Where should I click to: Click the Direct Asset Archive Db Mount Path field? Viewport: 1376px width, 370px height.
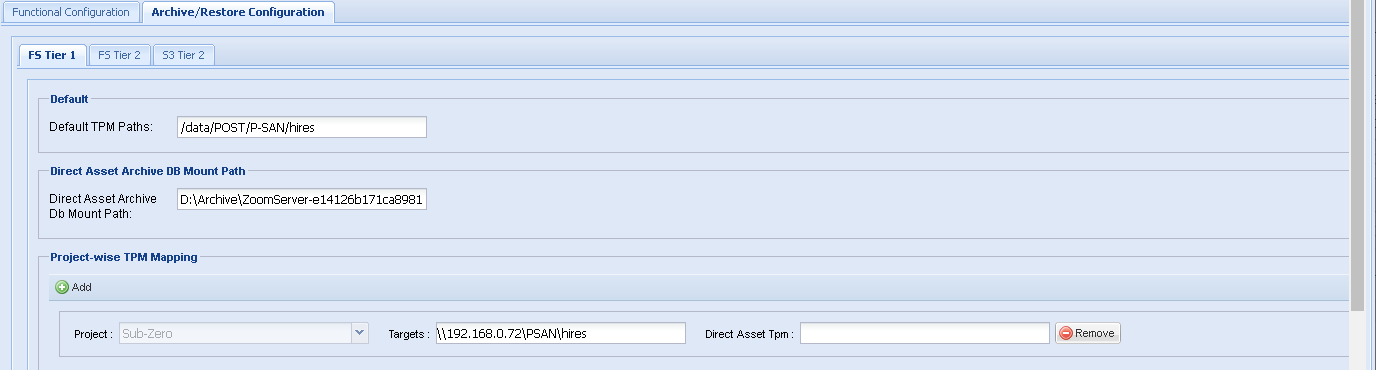point(302,200)
